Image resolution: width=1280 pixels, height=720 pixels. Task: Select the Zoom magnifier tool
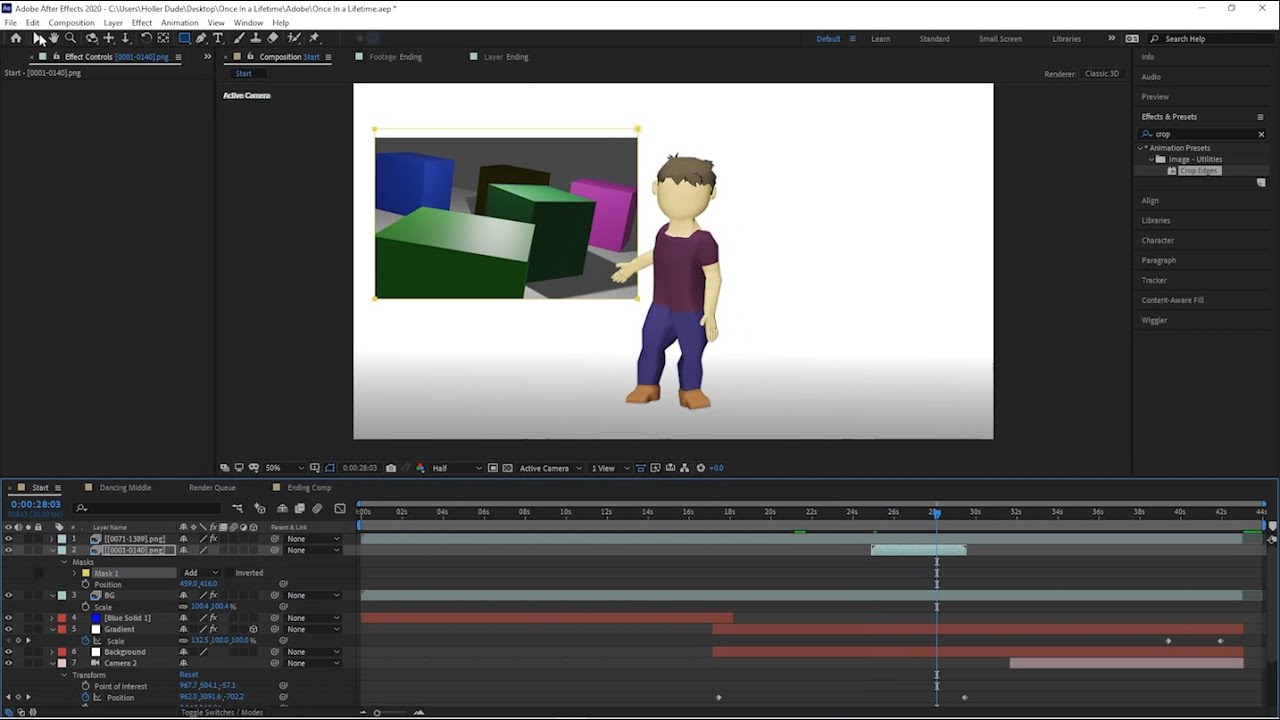70,38
